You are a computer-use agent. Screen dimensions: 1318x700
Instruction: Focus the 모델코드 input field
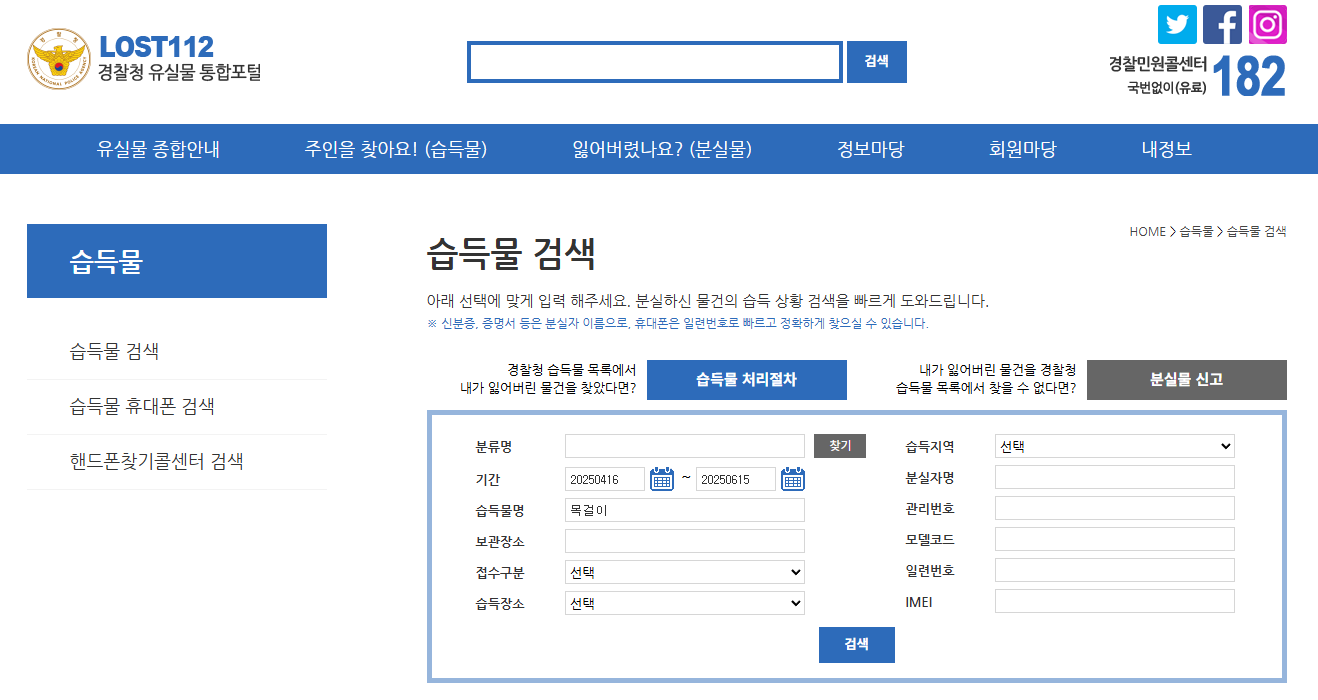(x=1115, y=539)
